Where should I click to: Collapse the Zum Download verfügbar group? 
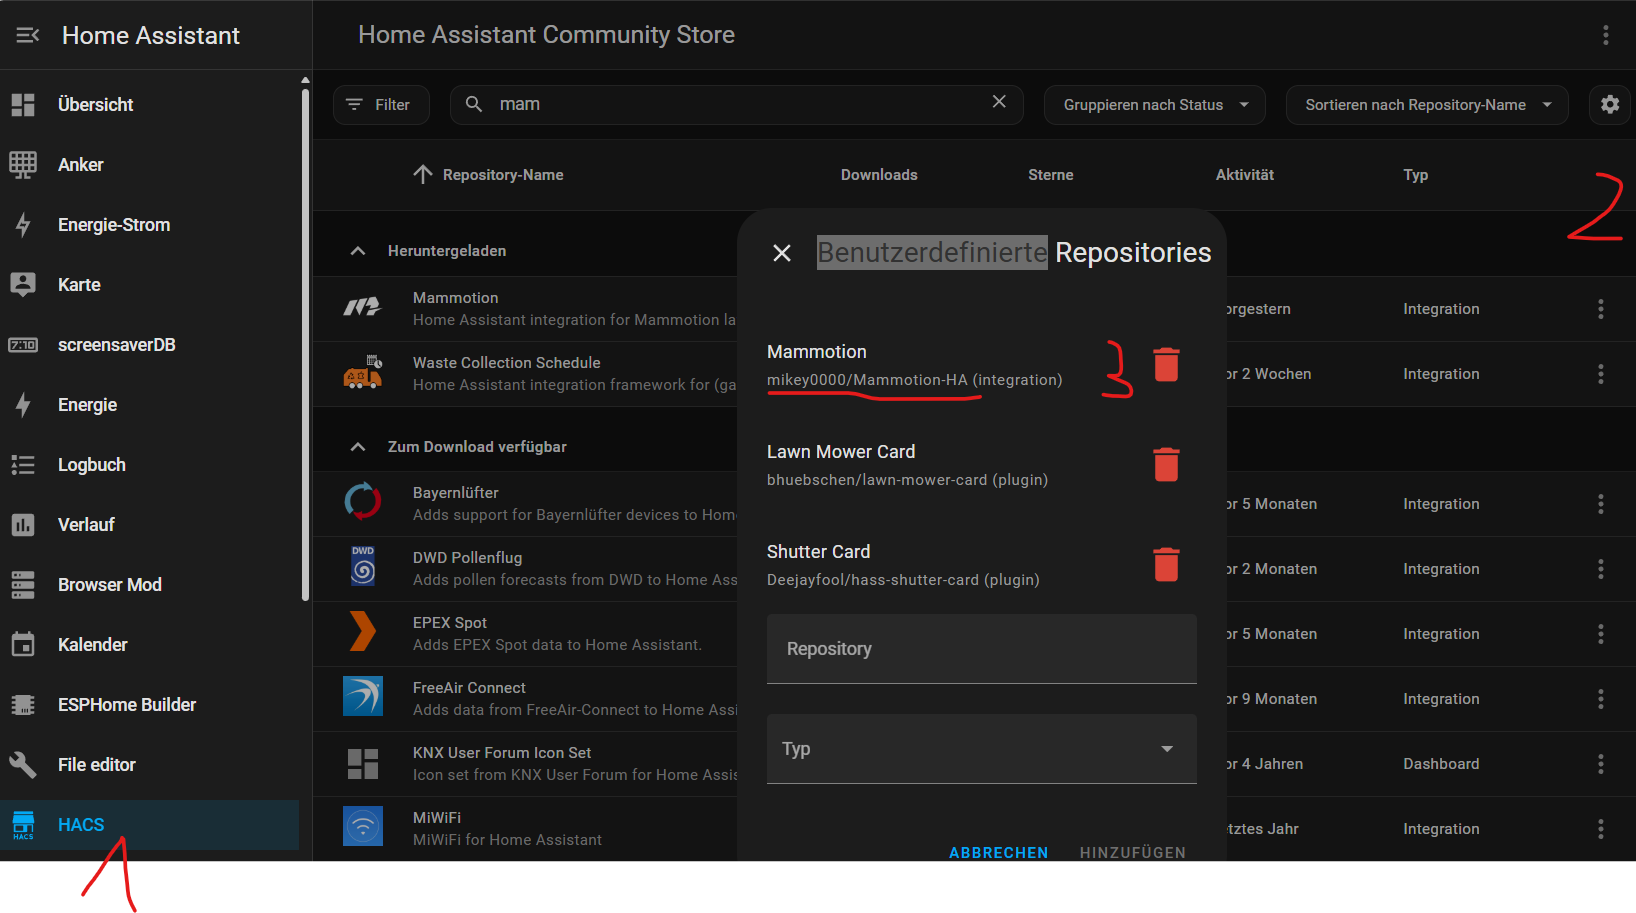click(358, 447)
